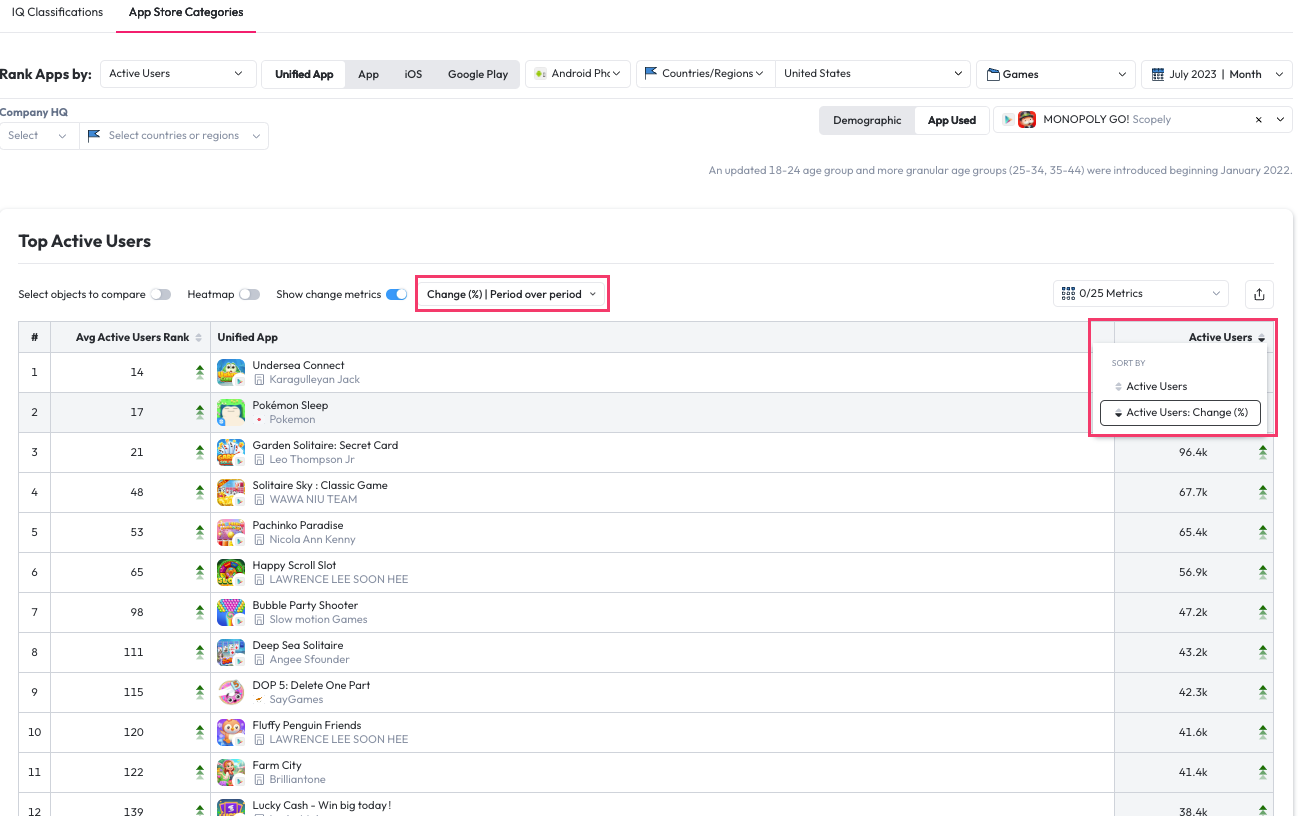Open Lucky Cash - Win big today! link

pos(321,805)
